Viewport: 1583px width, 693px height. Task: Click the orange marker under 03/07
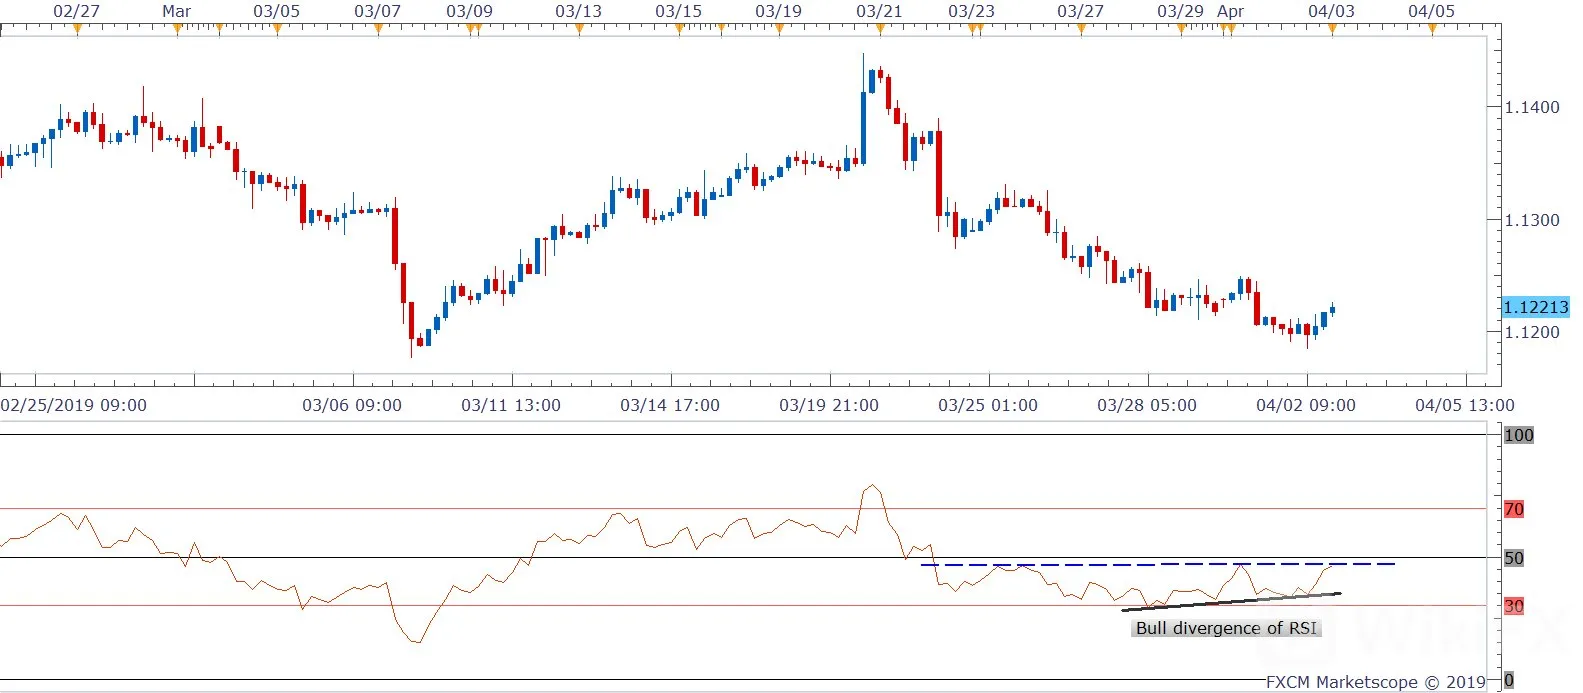point(378,29)
